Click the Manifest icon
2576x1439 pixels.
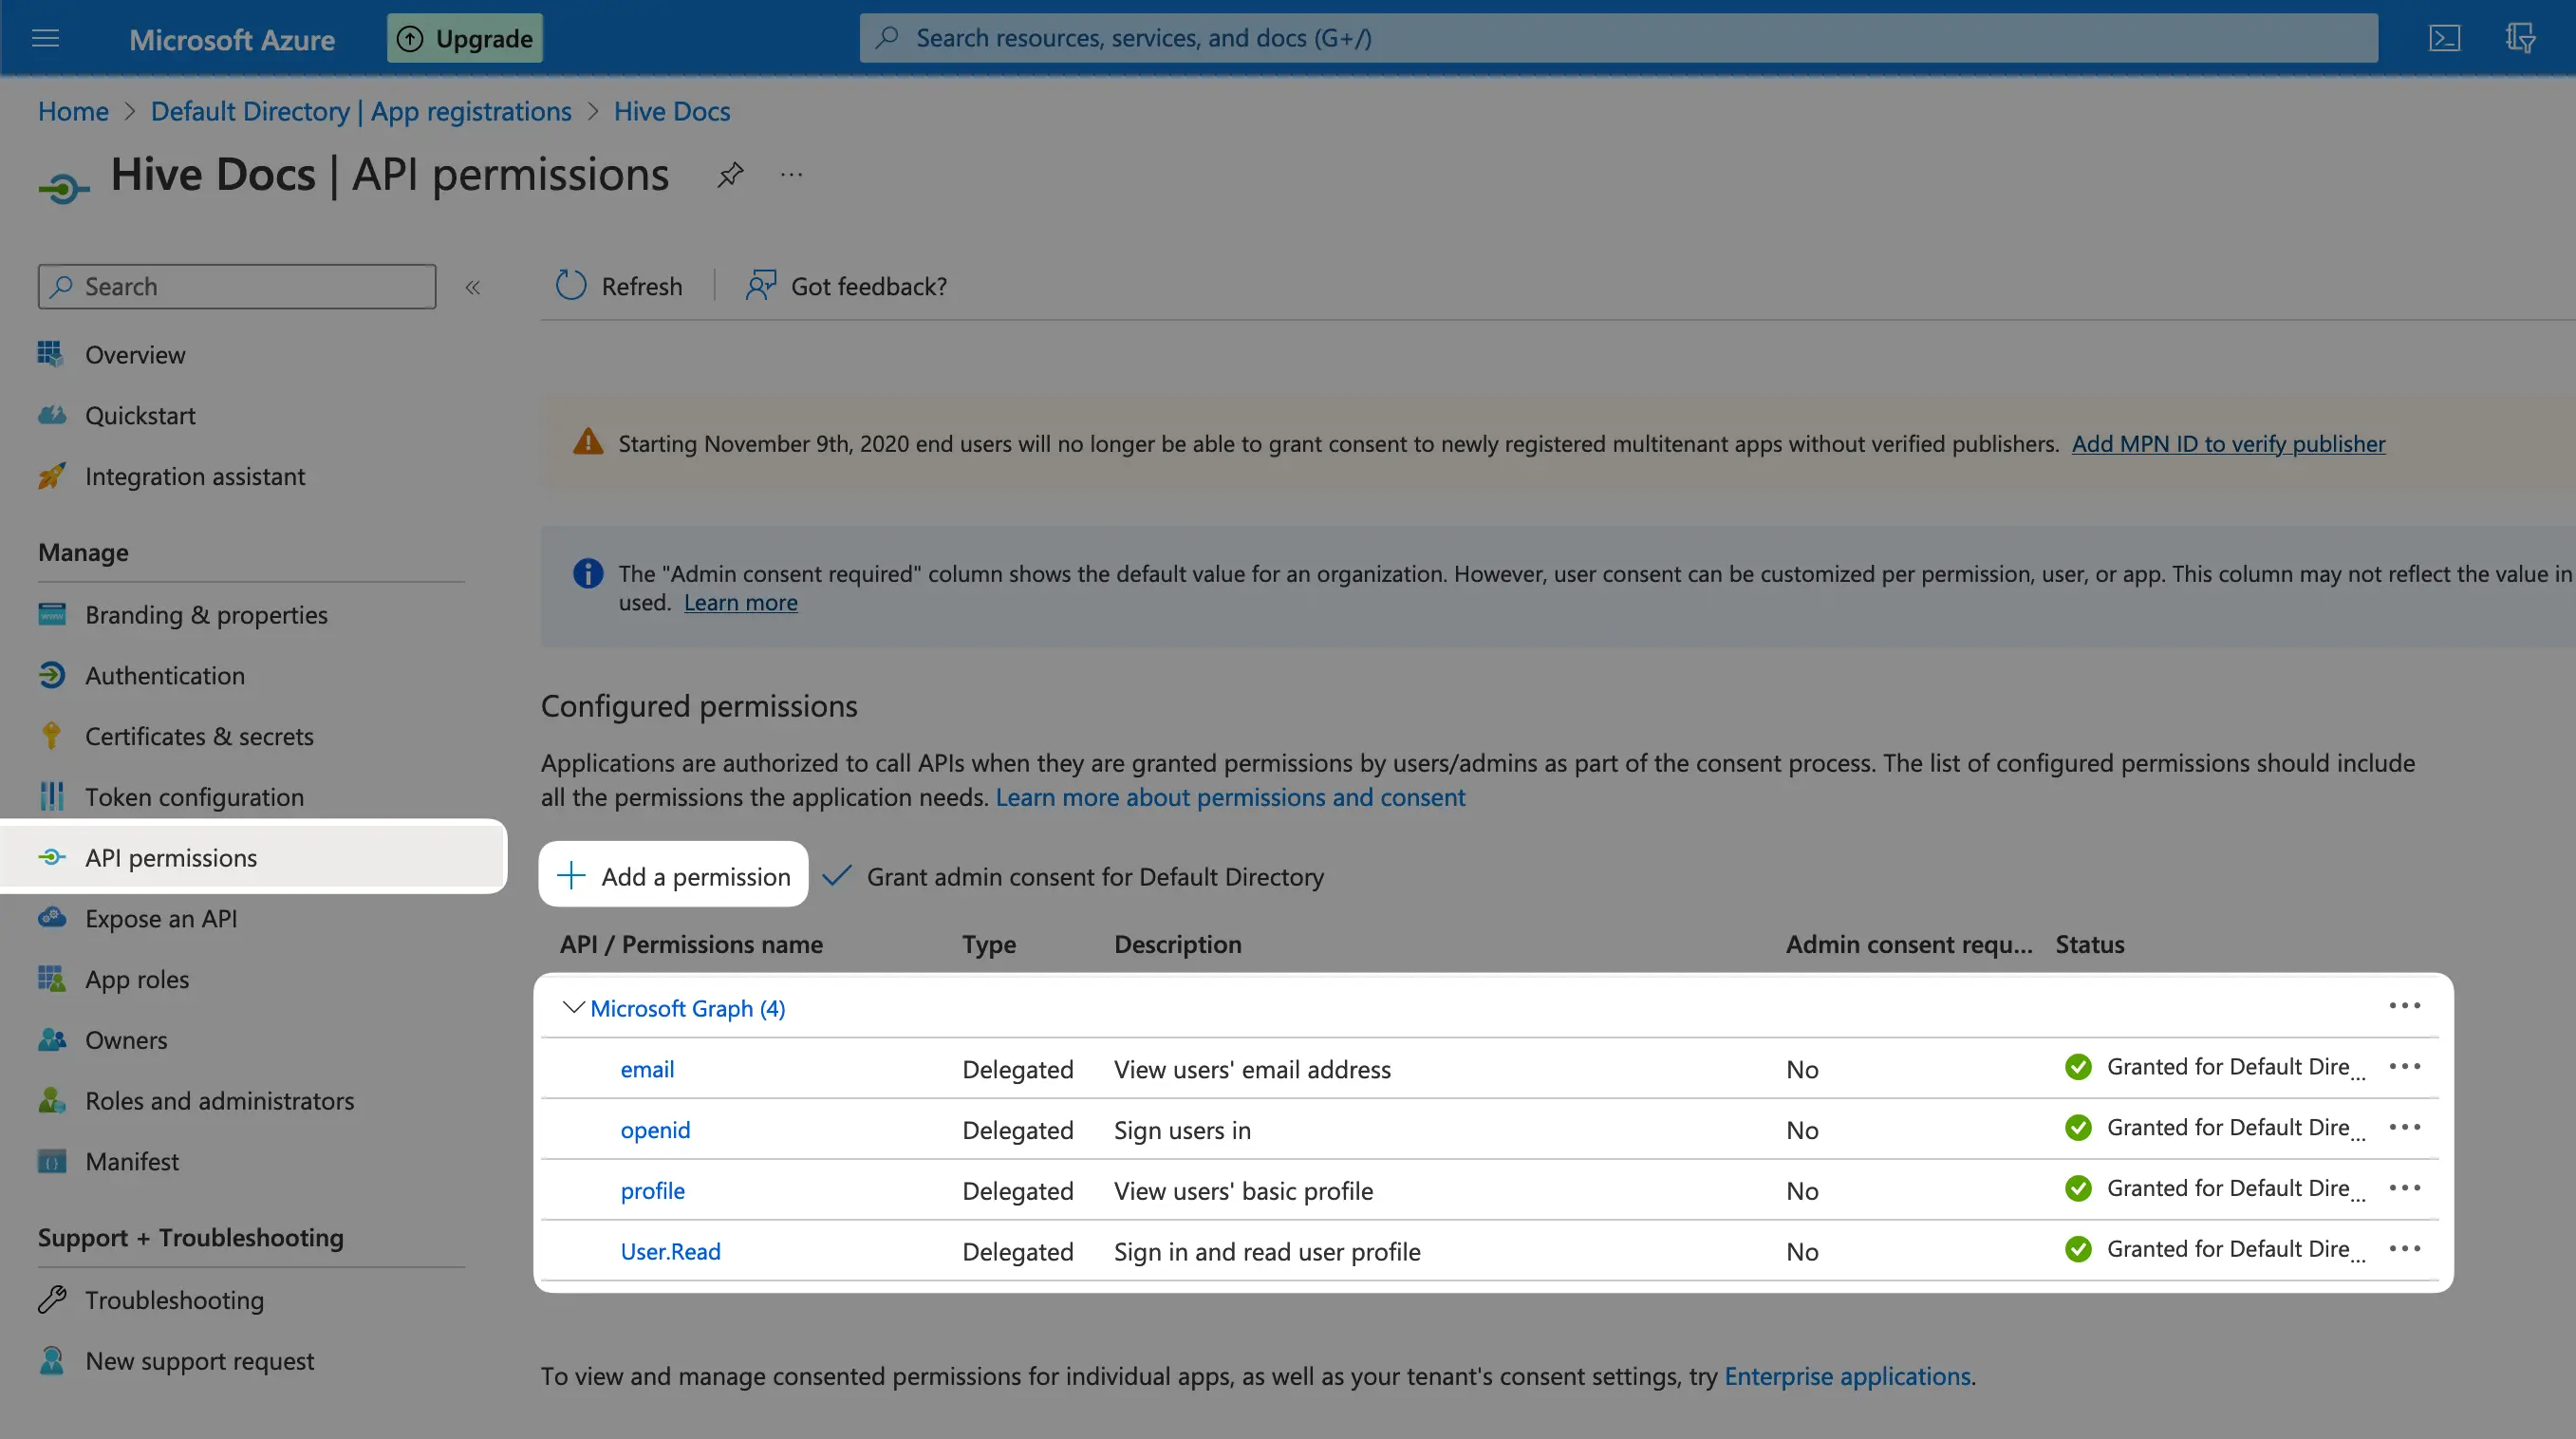[51, 1161]
